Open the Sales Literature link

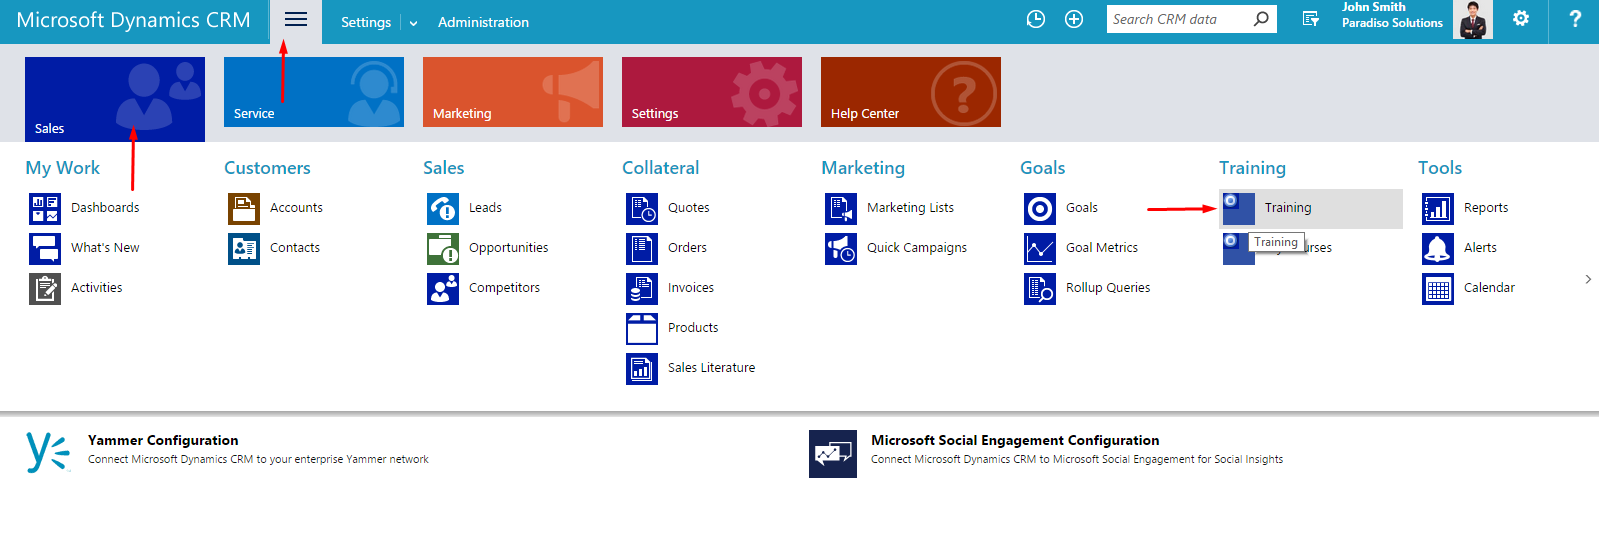711,368
